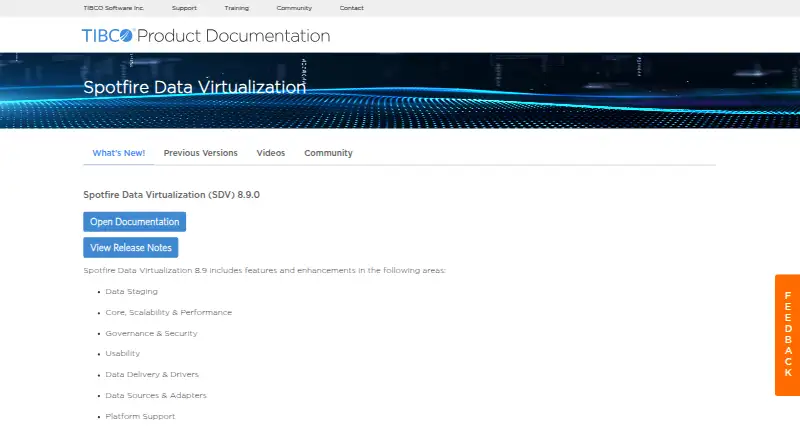Click the View Release Notes button
The image size is (800, 440).
coord(131,248)
